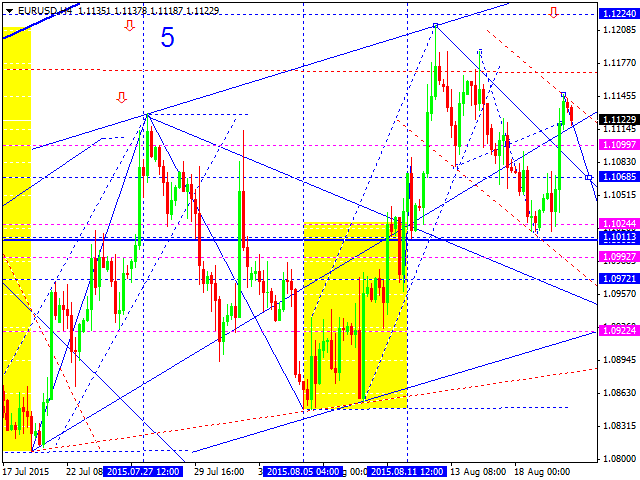Select the red down arrow left of the blue 5
The image size is (640, 480).
pyautogui.click(x=129, y=26)
